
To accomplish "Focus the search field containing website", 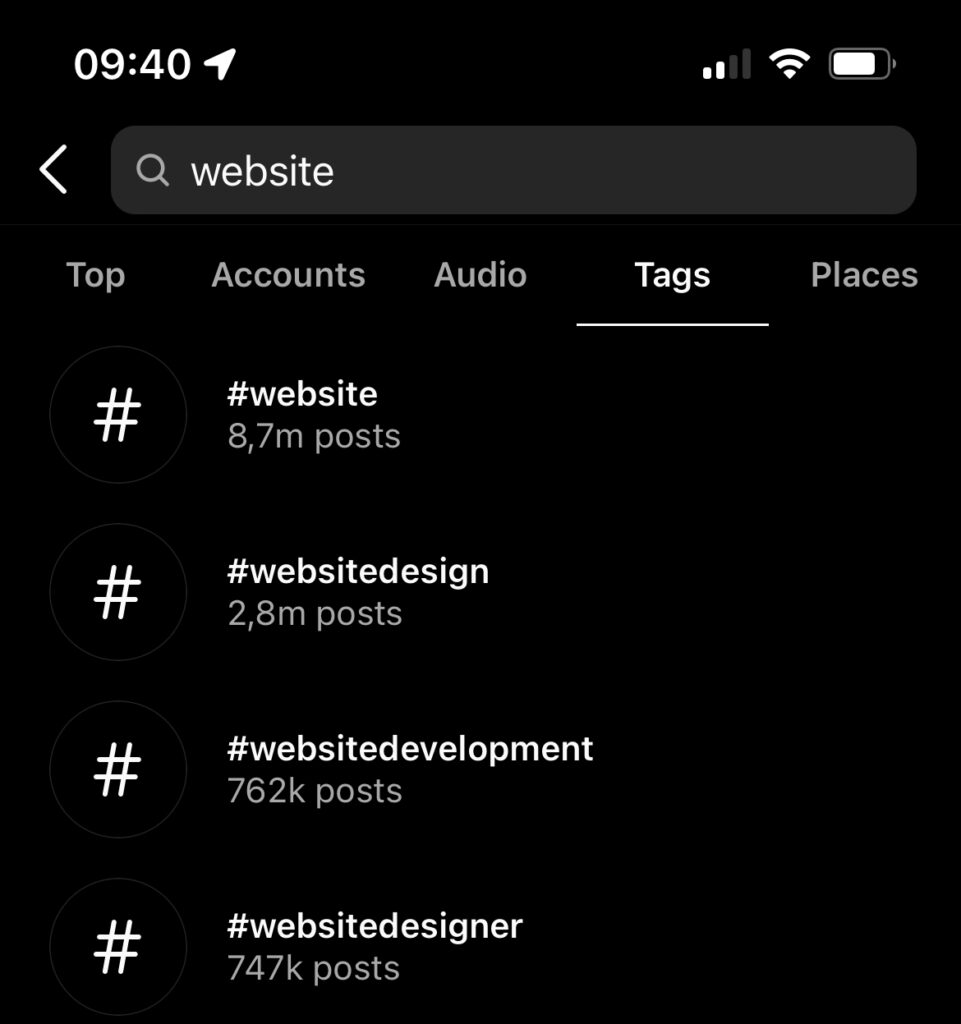I will pyautogui.click(x=514, y=170).
